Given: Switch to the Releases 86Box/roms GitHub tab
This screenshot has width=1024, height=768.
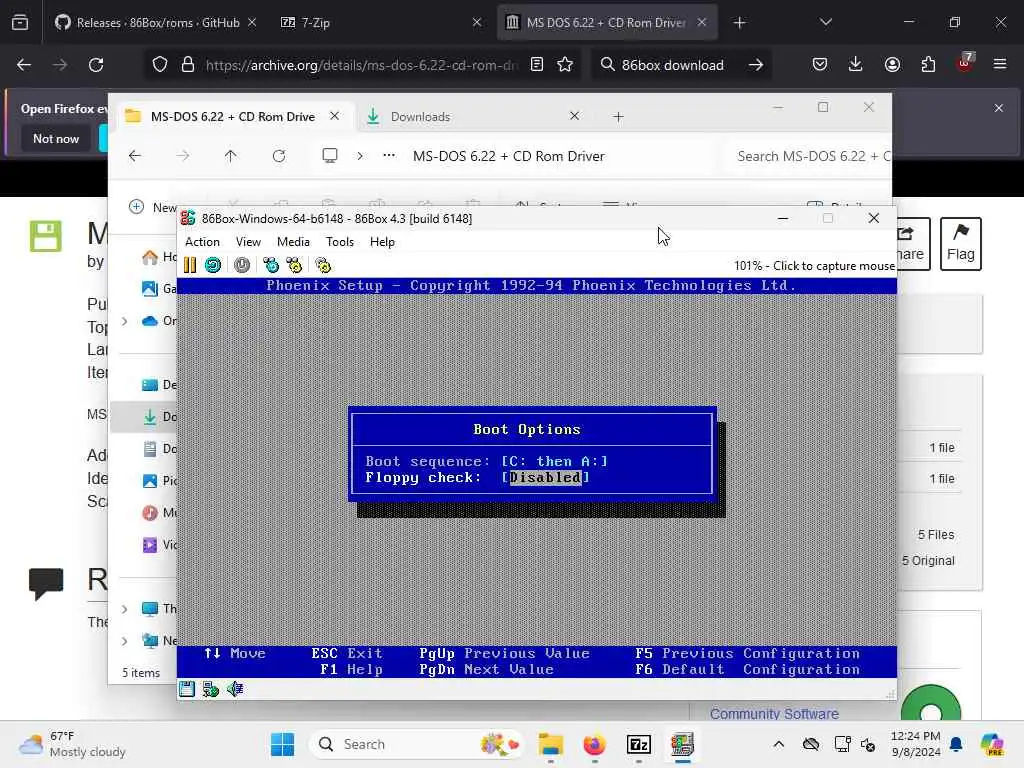Looking at the screenshot, I should pos(155,23).
